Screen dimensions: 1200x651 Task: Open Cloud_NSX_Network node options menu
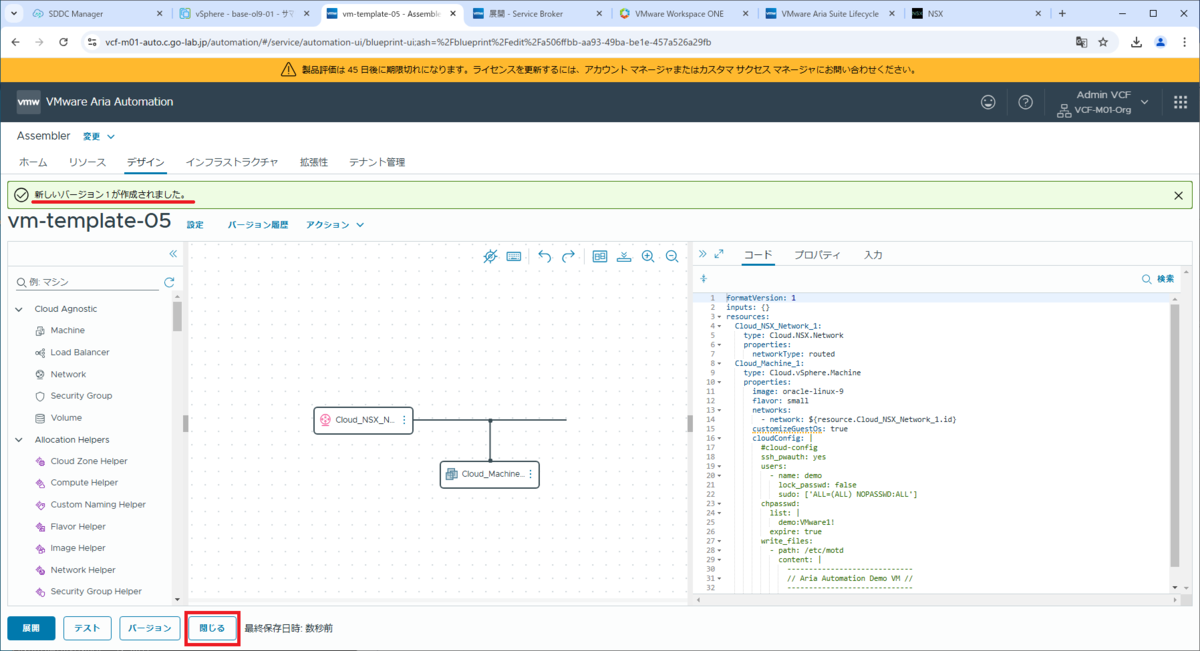pos(404,421)
